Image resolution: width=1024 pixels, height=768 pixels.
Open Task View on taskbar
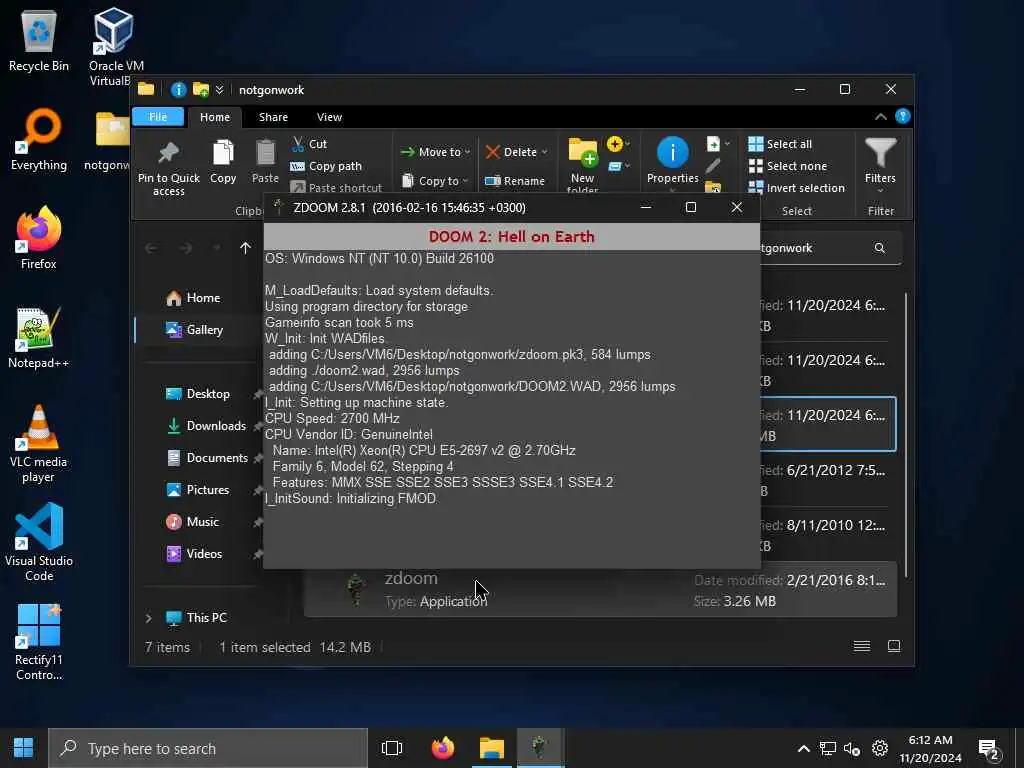(391, 748)
